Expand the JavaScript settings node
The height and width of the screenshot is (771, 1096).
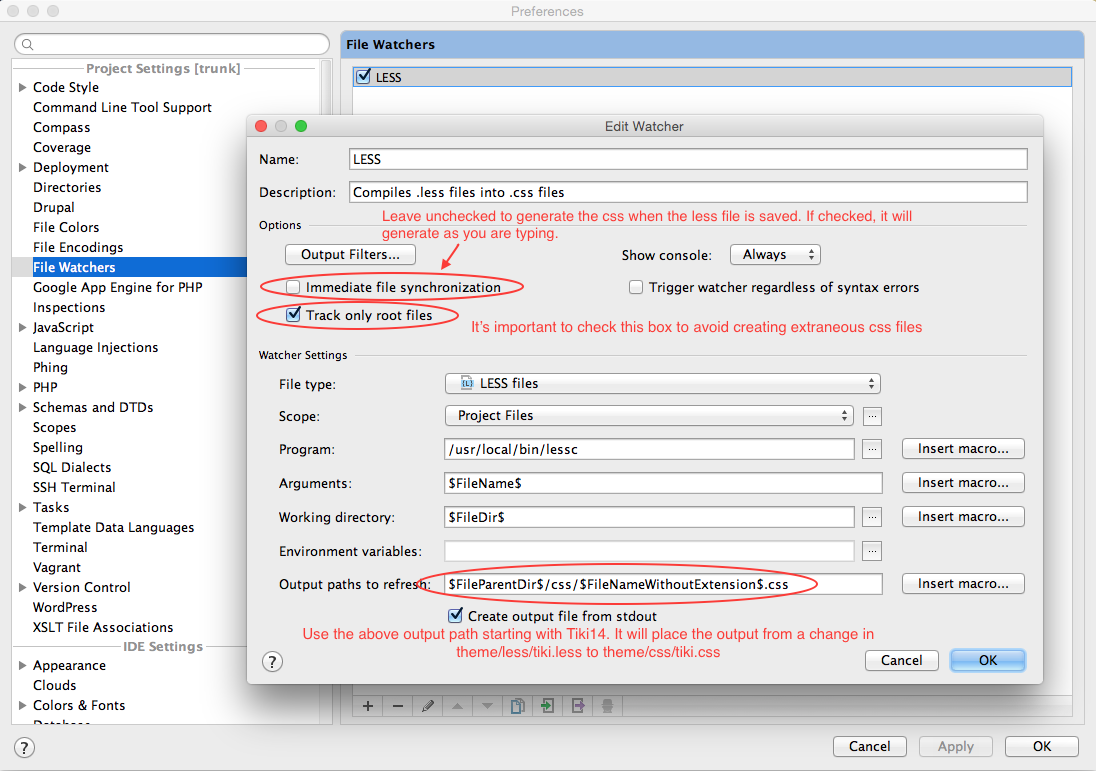pos(22,327)
